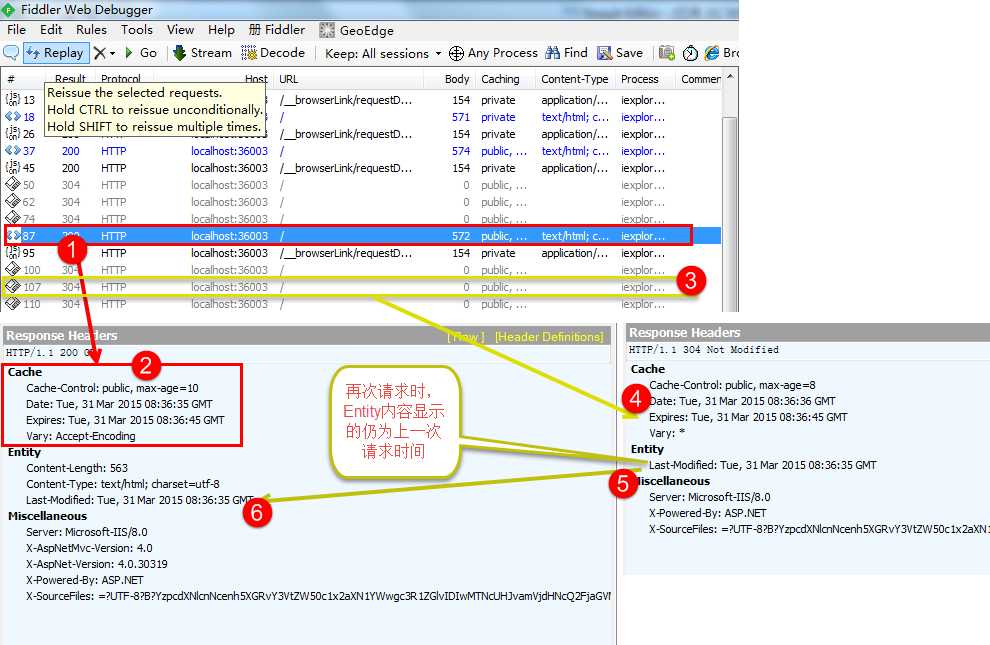Open the Tools menu
990x645 pixels.
pyautogui.click(x=137, y=30)
